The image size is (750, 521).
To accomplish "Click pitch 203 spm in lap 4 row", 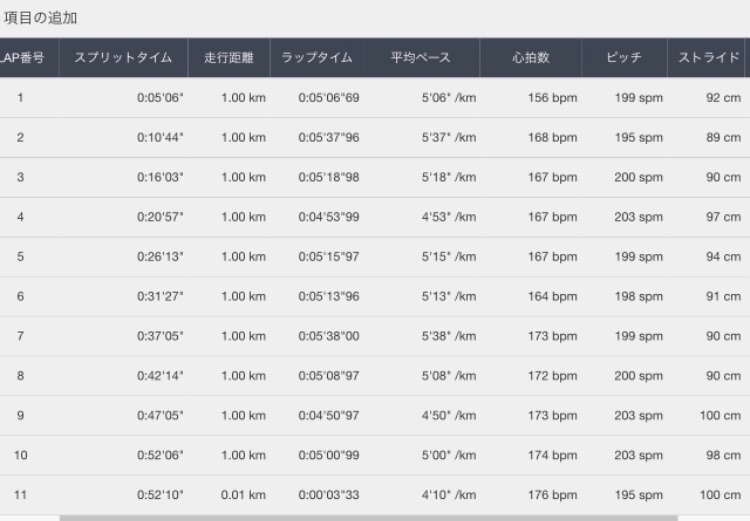I will coord(639,217).
